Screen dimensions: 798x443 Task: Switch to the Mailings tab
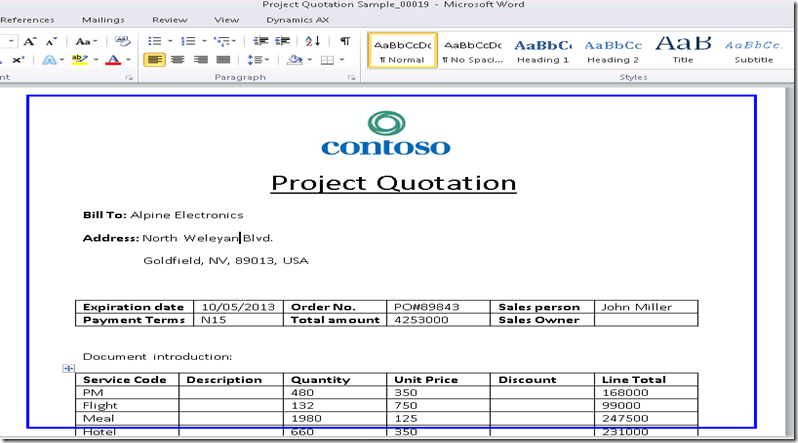point(103,19)
